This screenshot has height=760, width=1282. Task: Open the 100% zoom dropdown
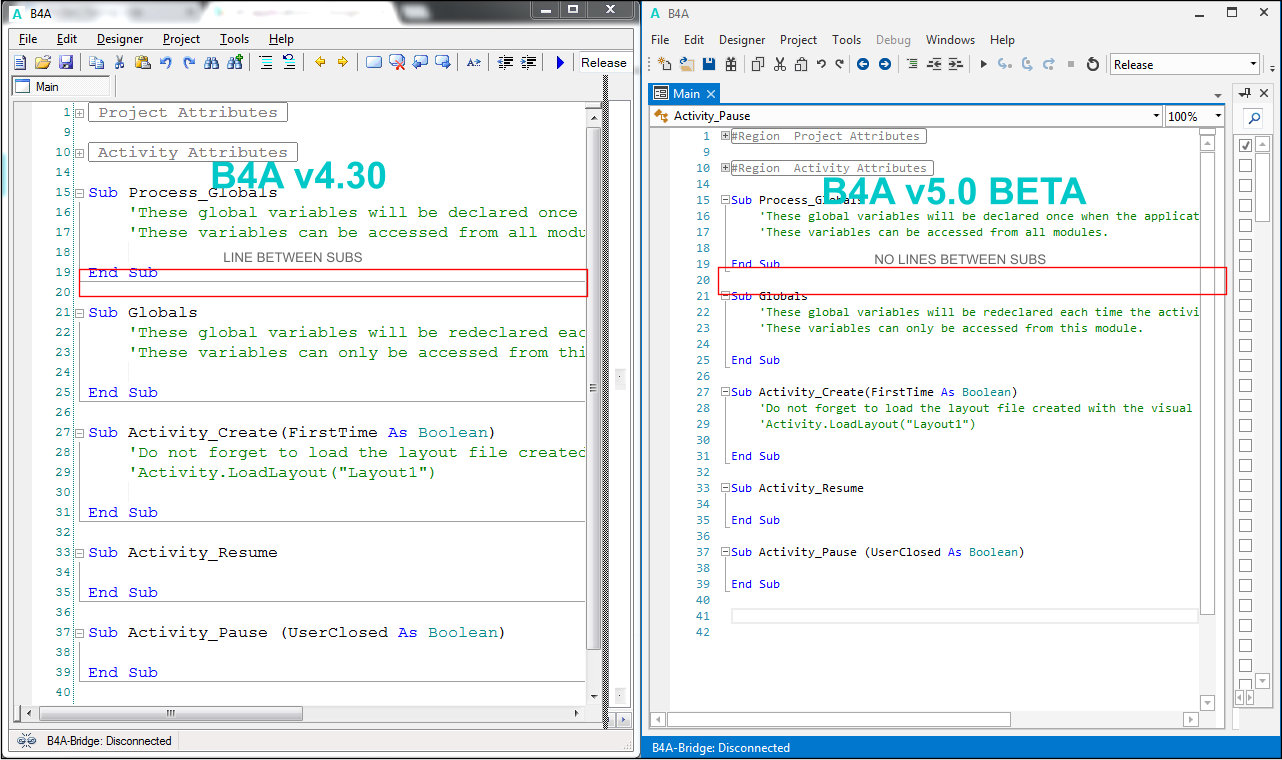(x=1217, y=116)
